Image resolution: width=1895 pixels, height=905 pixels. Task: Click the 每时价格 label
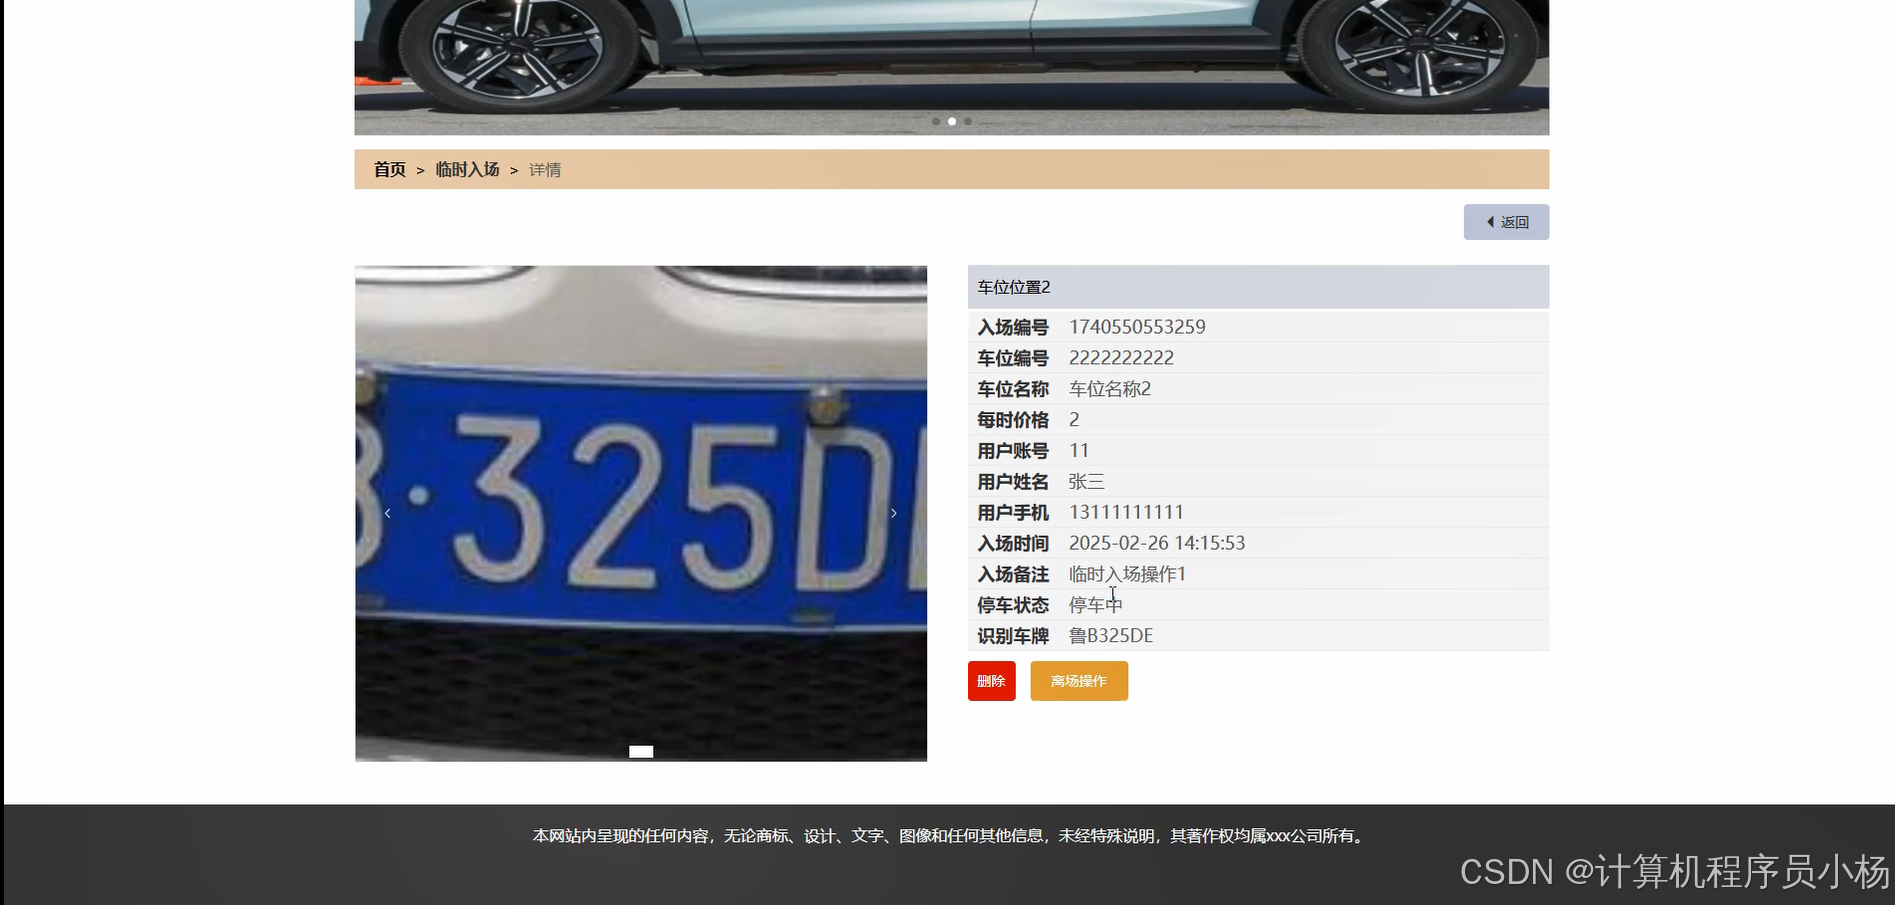[x=1013, y=420]
